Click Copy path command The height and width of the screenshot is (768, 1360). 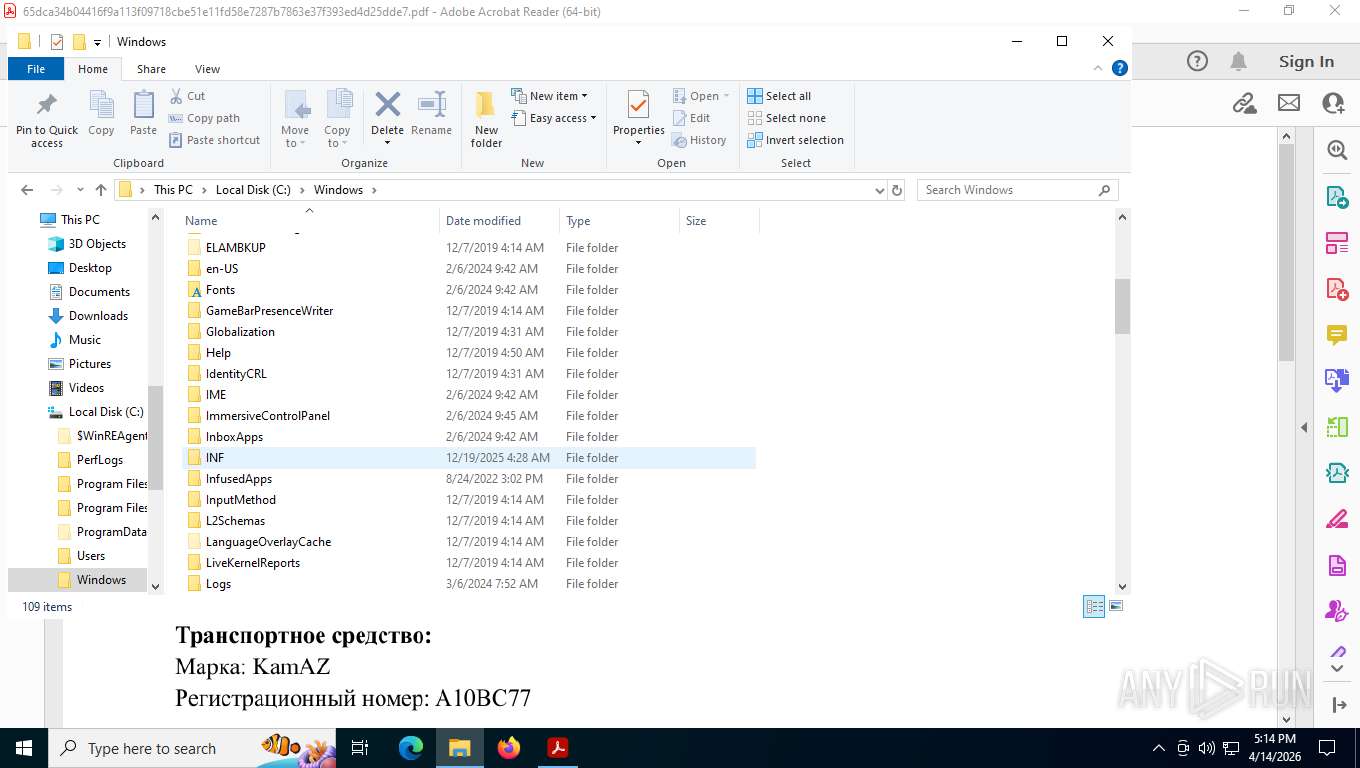pos(204,118)
